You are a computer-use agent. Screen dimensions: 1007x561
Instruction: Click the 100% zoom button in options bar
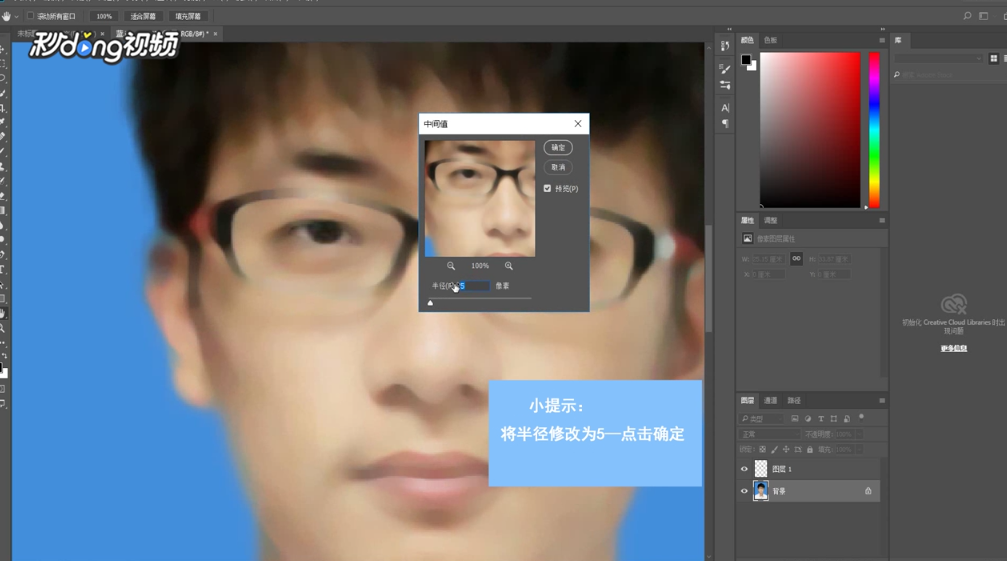click(104, 17)
